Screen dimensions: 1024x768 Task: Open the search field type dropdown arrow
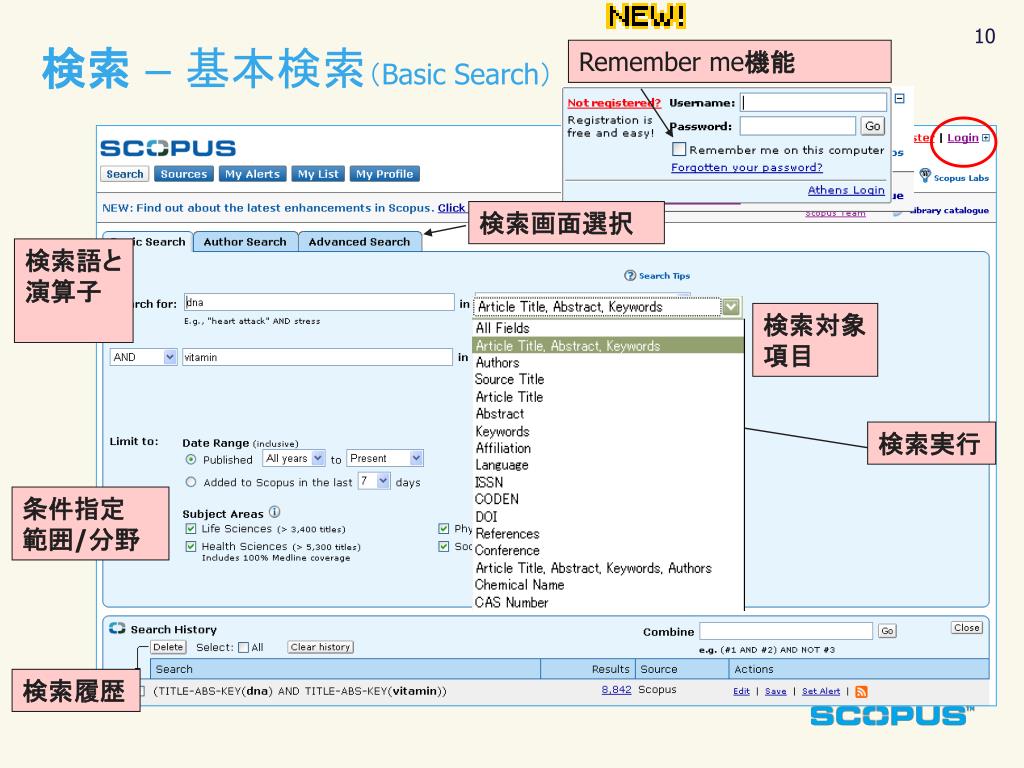click(731, 306)
